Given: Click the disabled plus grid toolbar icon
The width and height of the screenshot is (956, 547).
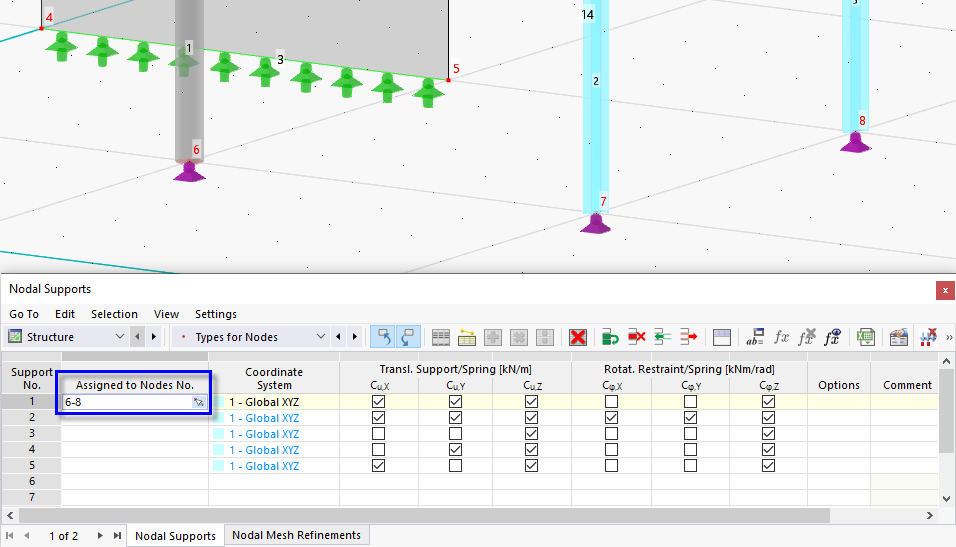Looking at the screenshot, I should (493, 337).
